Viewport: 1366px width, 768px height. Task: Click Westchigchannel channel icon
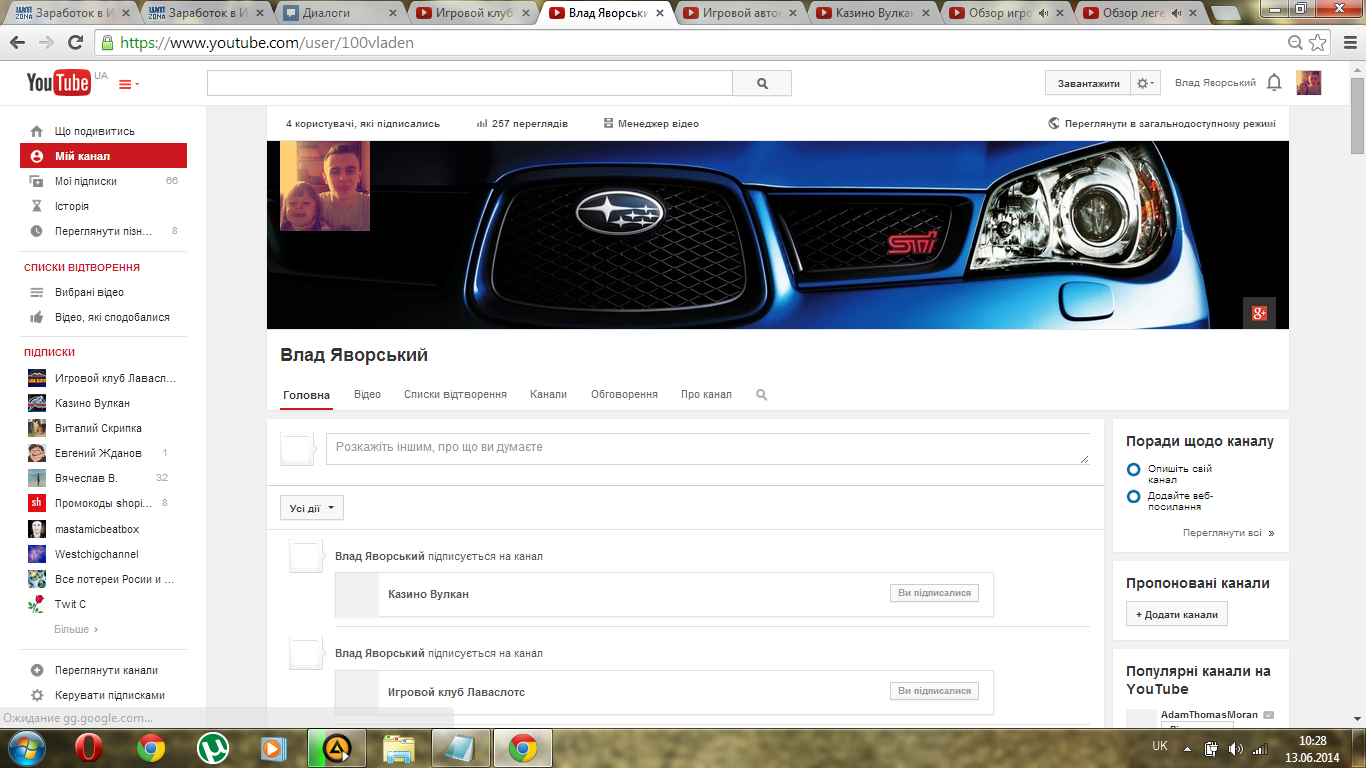pos(36,554)
